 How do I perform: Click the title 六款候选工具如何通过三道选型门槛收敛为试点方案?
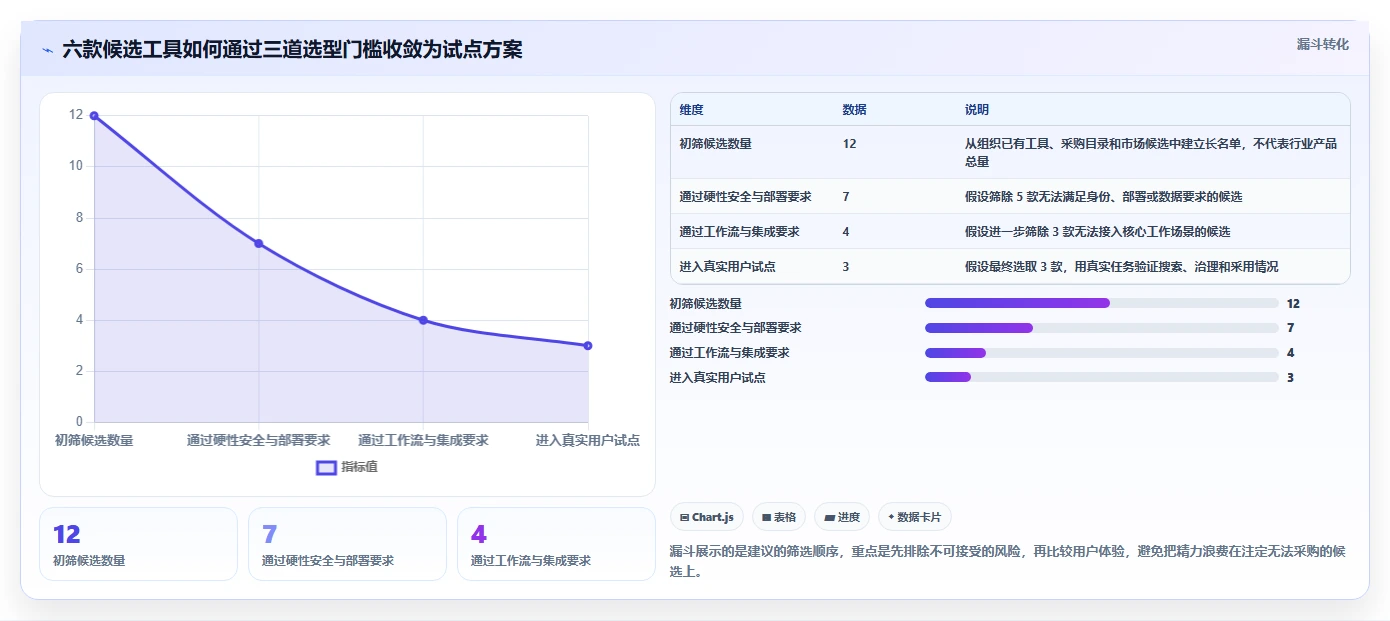click(x=292, y=49)
